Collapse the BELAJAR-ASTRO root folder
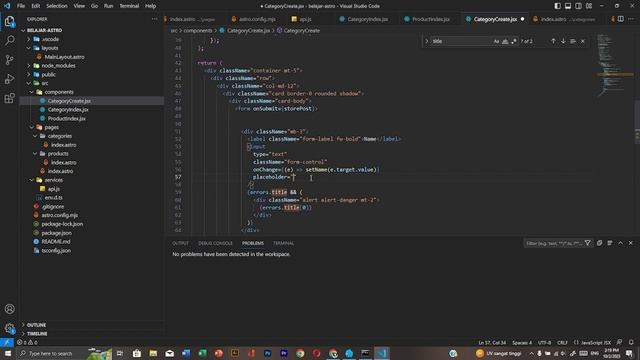This screenshot has width=640, height=360. (44, 30)
